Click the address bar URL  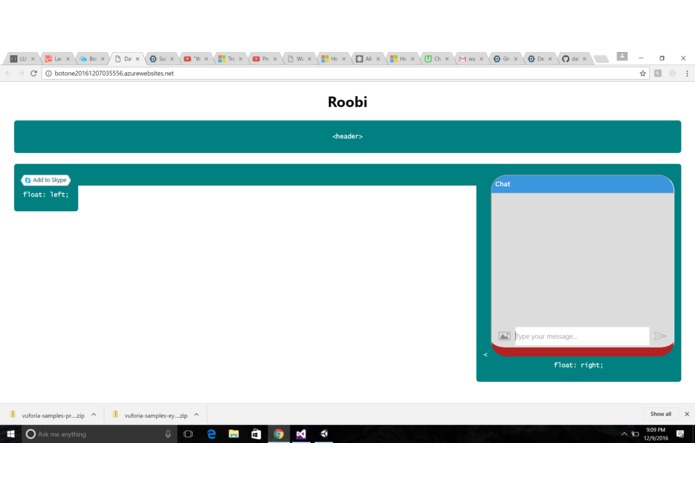pos(114,74)
